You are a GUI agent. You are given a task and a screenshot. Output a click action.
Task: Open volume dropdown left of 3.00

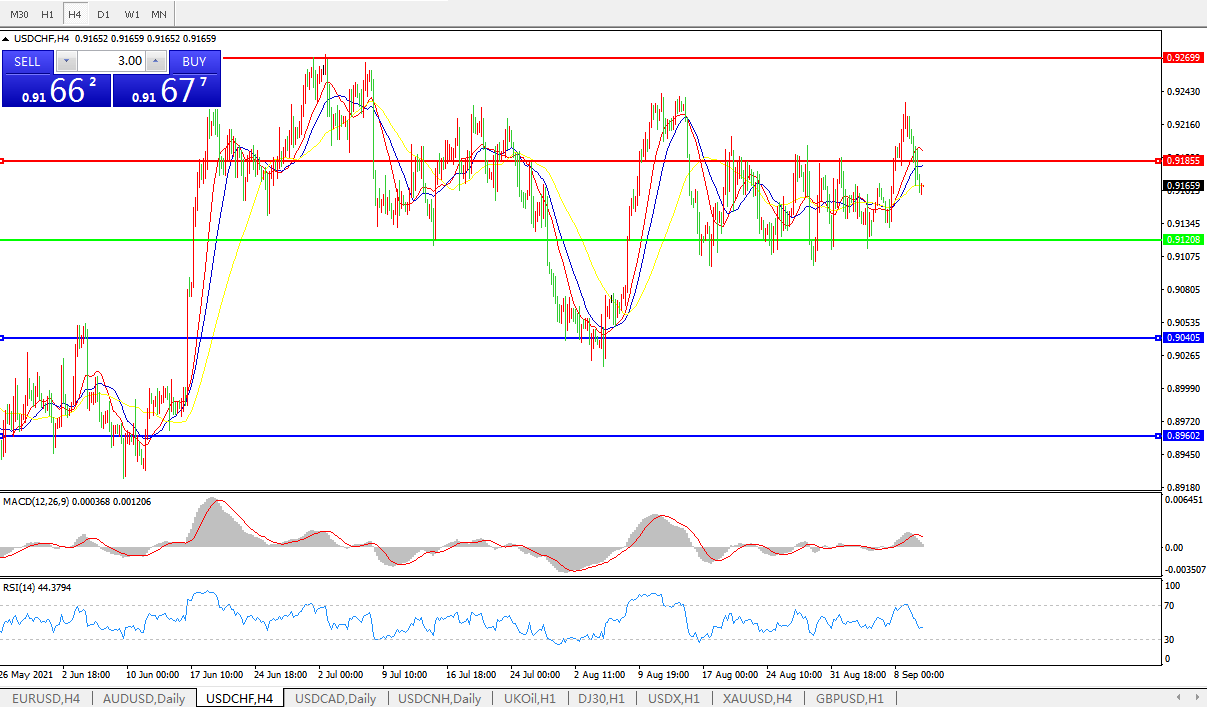pyautogui.click(x=66, y=61)
